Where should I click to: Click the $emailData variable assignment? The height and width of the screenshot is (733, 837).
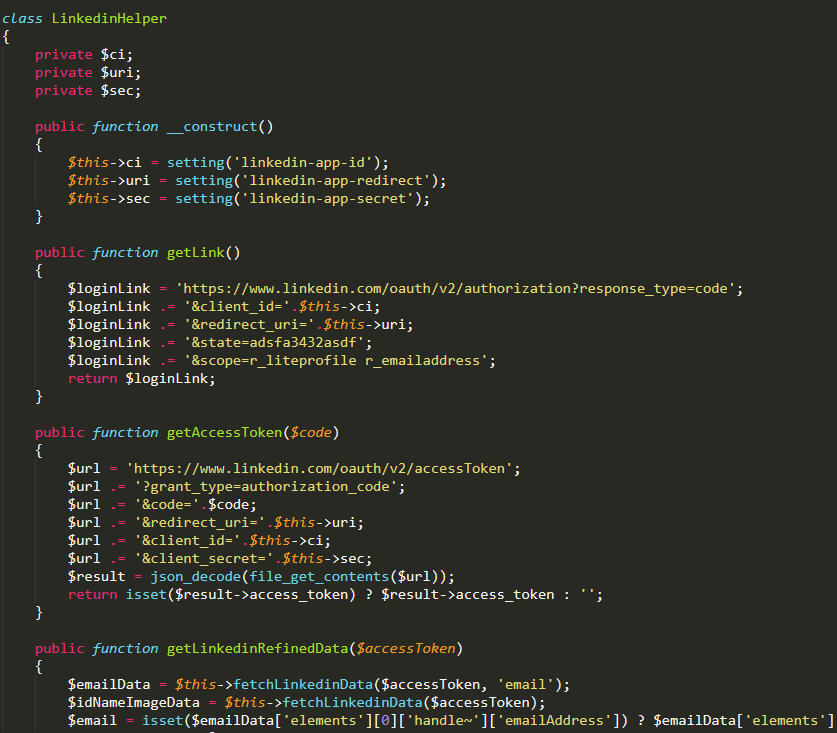[109, 684]
